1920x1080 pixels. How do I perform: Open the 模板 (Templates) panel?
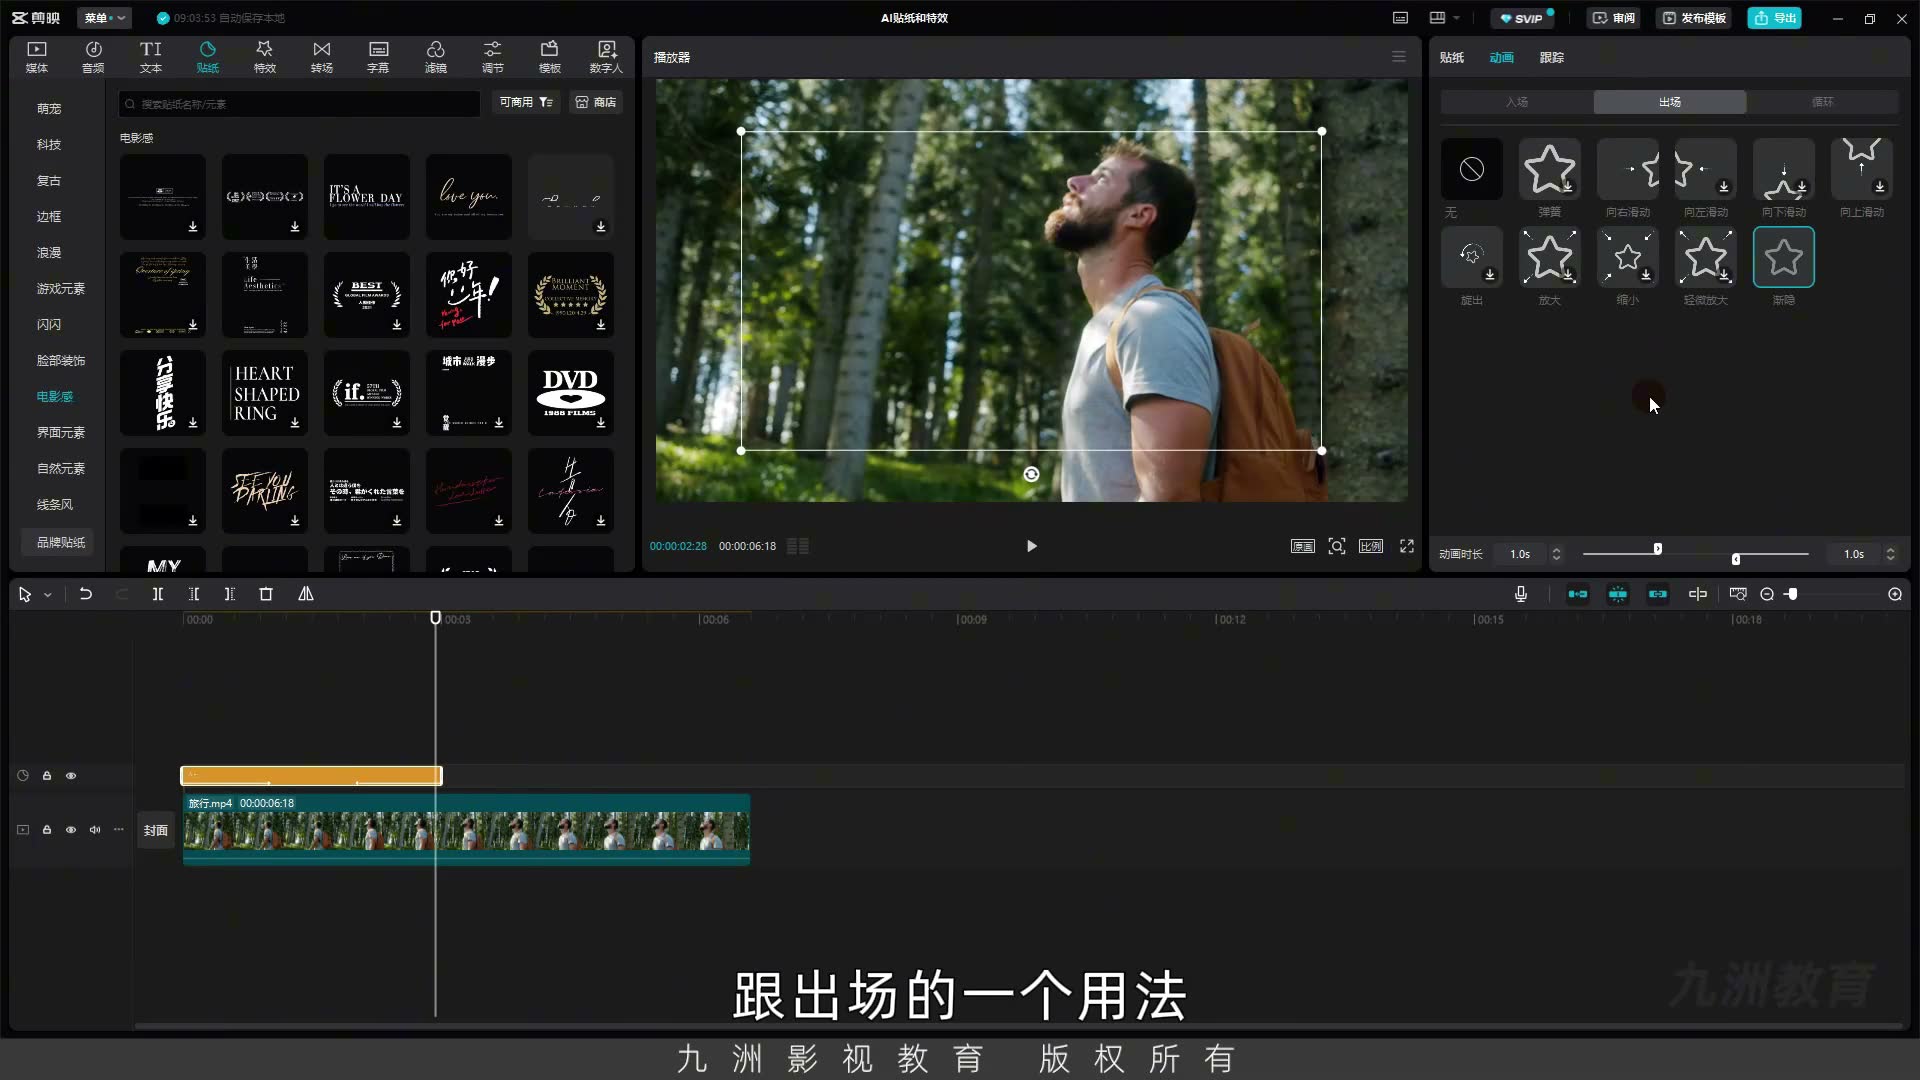549,57
